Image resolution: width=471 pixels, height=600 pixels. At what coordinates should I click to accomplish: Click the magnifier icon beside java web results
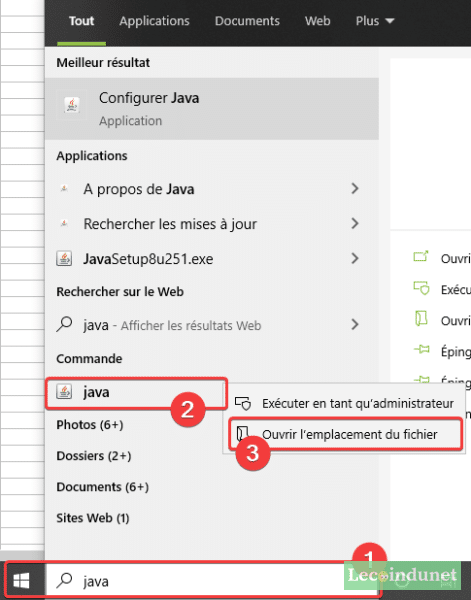pyautogui.click(x=64, y=324)
